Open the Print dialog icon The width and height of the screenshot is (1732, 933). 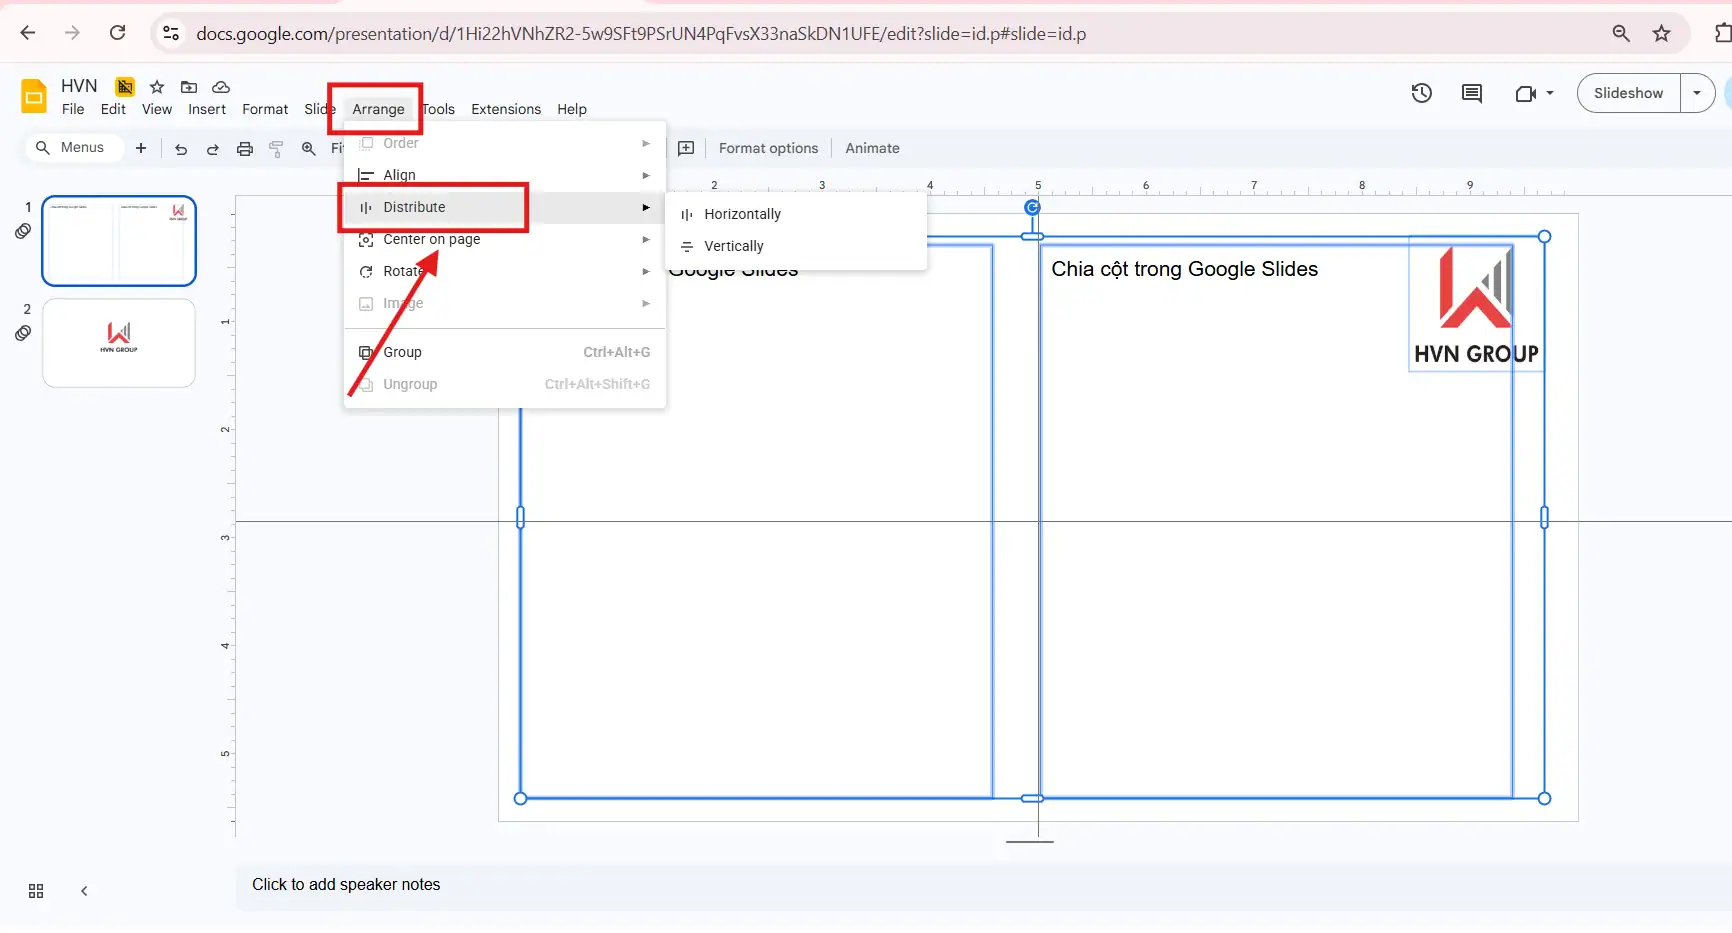244,148
